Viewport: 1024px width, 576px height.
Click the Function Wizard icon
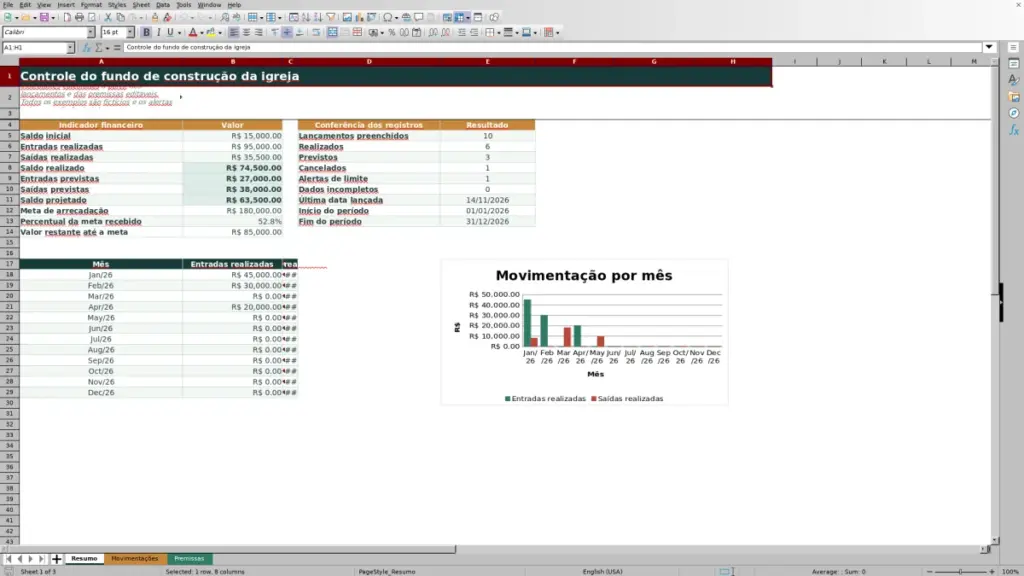tap(86, 48)
